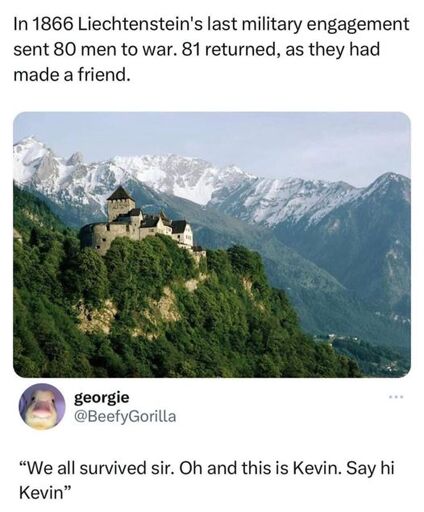
Task: Click the castle's tall square tower
Action: click(x=121, y=204)
